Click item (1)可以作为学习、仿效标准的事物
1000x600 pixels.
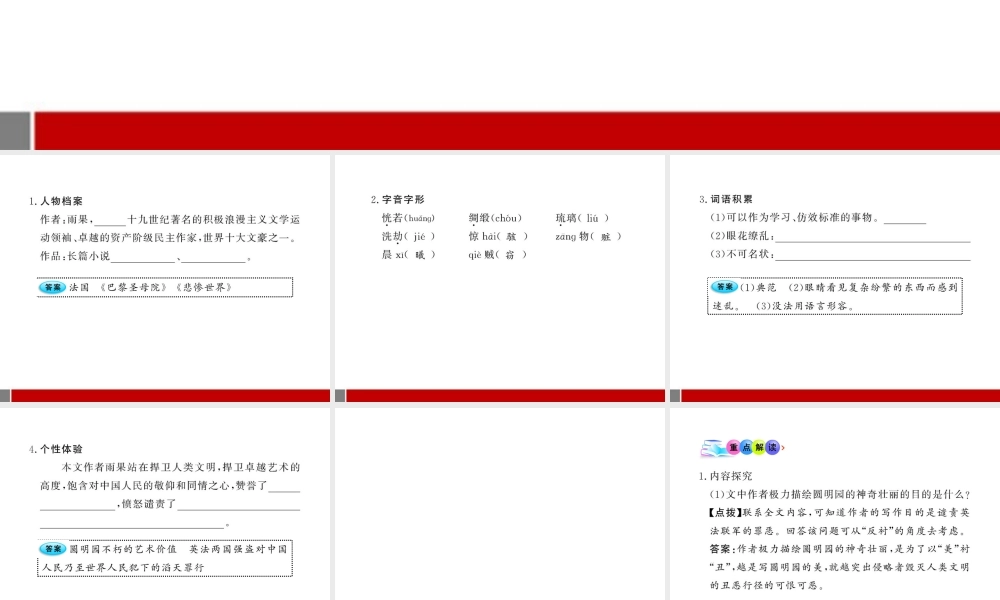(818, 217)
